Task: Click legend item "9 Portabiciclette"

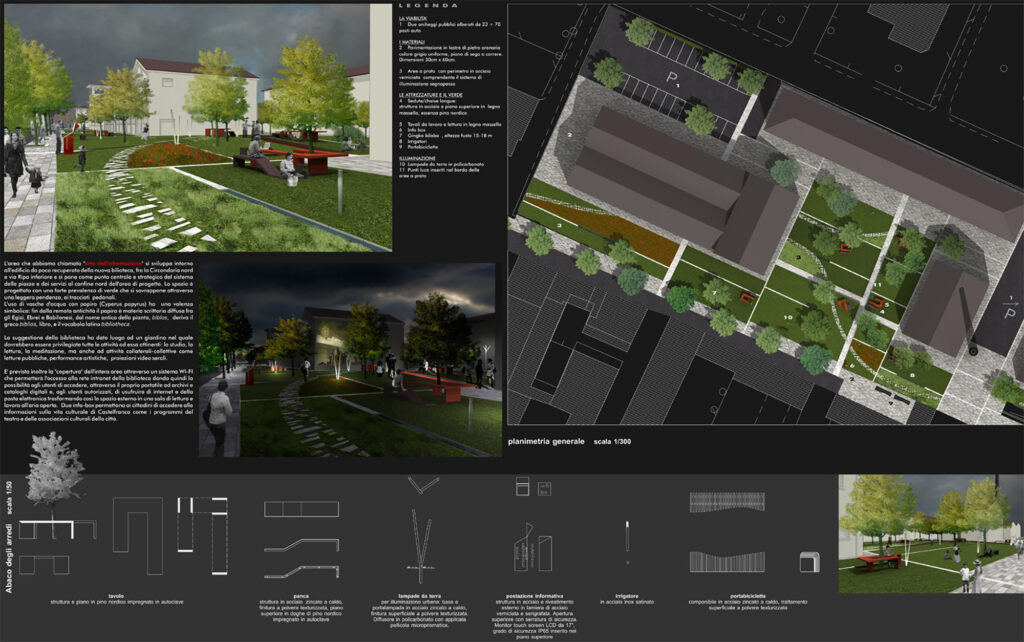Action: [x=418, y=146]
